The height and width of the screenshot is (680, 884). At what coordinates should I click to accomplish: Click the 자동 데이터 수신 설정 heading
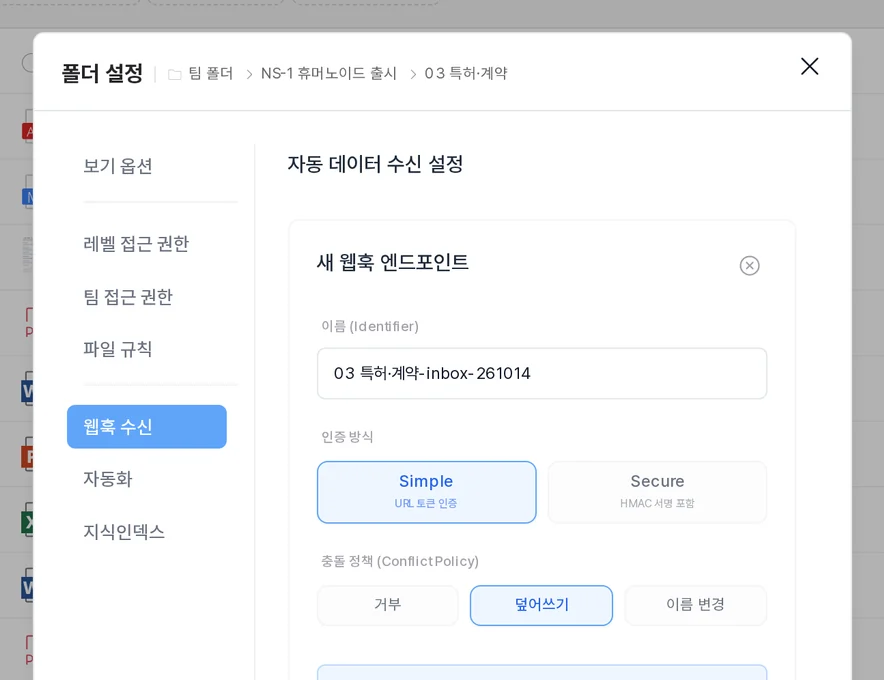pyautogui.click(x=375, y=164)
